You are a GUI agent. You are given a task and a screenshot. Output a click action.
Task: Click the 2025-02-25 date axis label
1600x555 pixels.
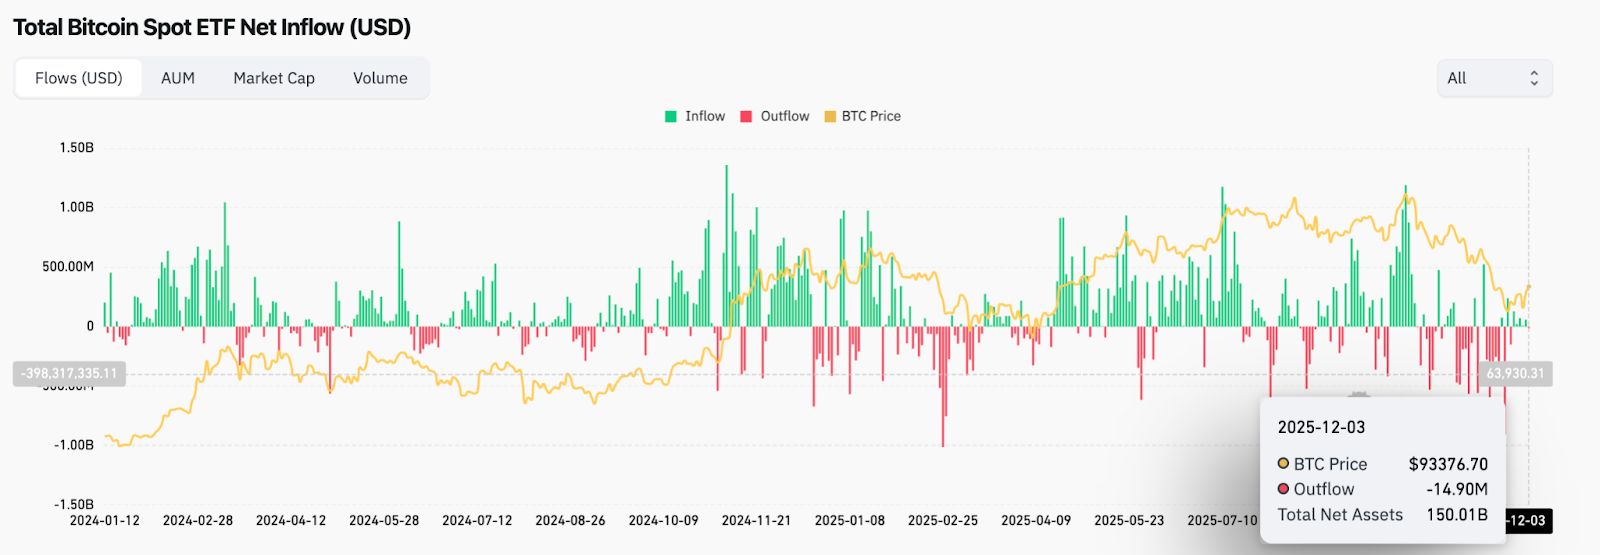tap(943, 521)
